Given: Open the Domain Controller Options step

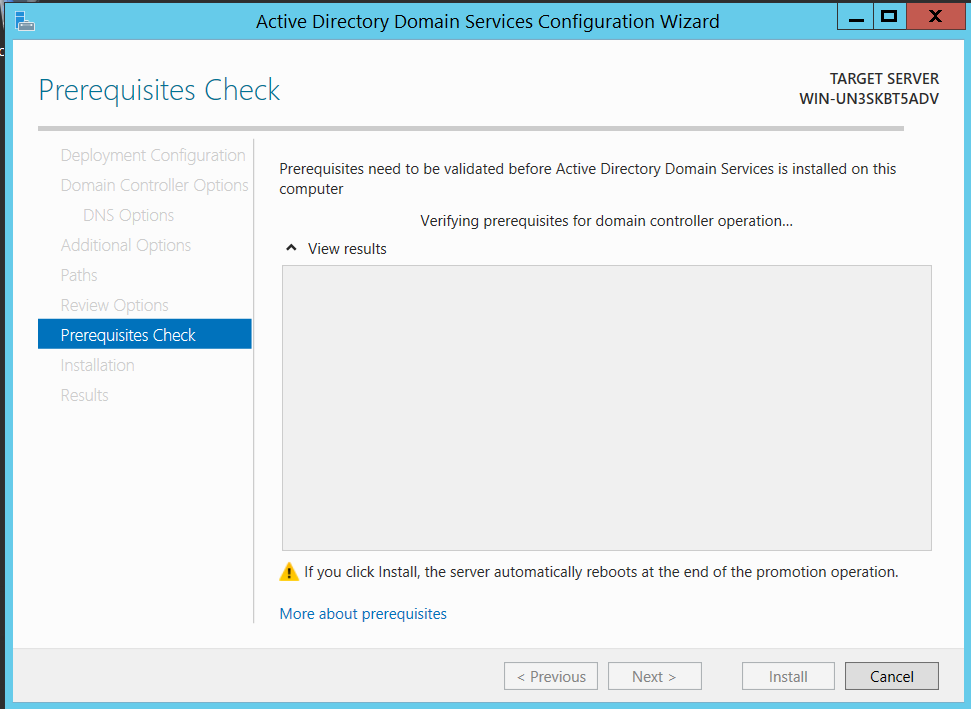Looking at the screenshot, I should click(154, 185).
